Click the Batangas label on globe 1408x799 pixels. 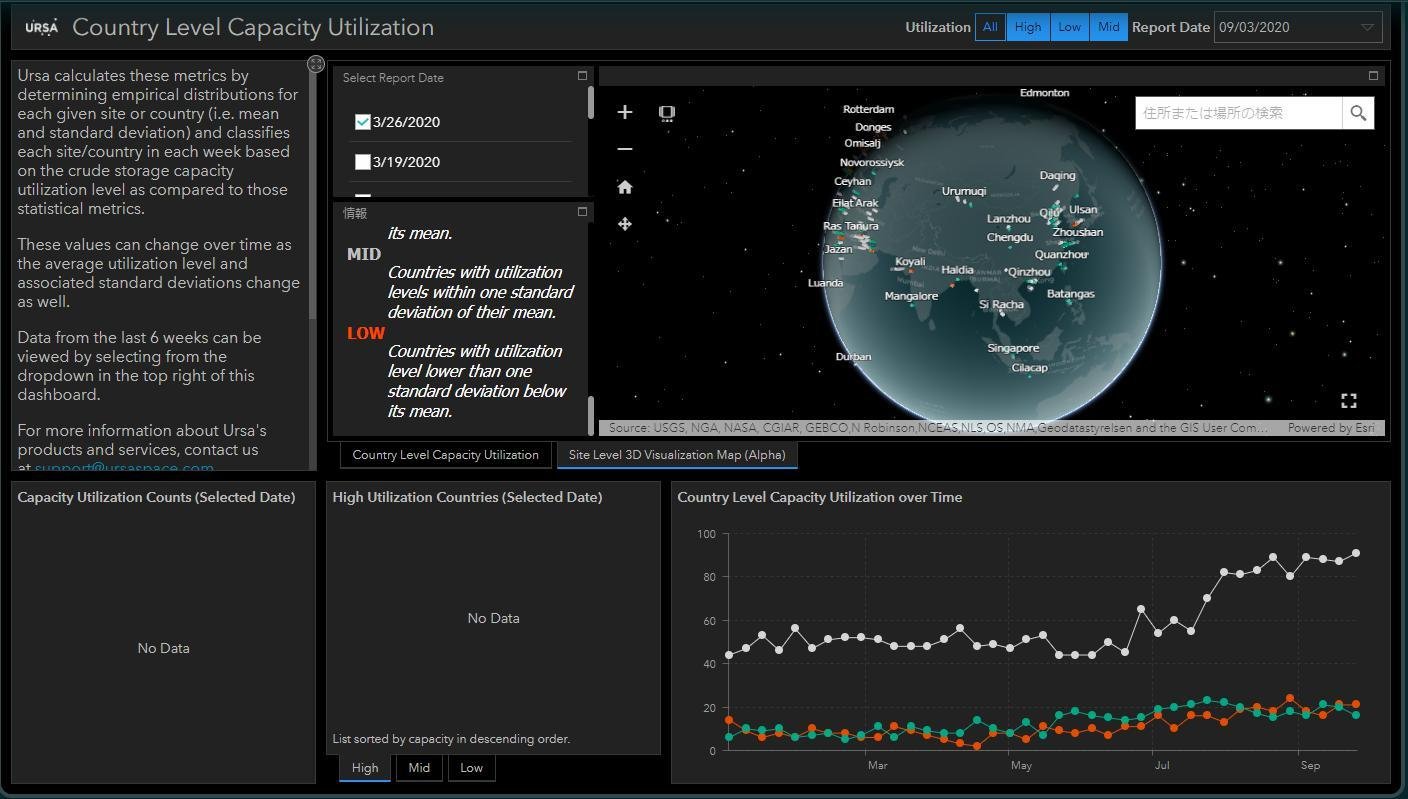[1071, 294]
